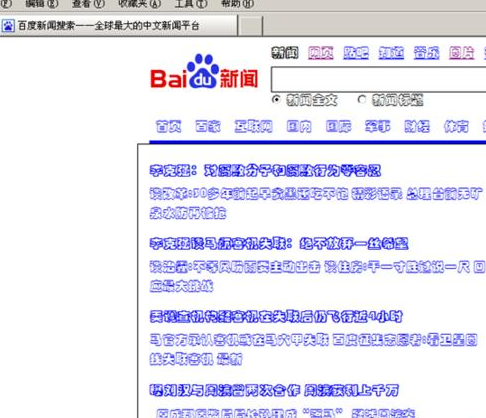Open the 贴吧 link above the search box
Screen dimensions: 486x418
356,53
